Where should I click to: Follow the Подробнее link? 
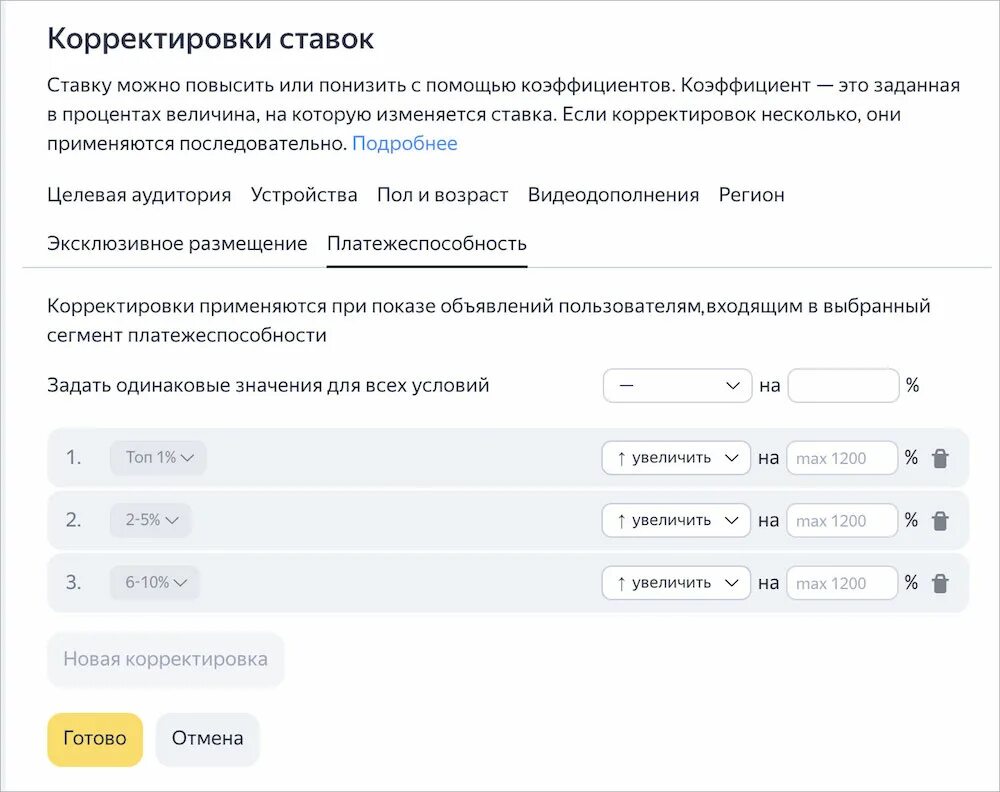[404, 144]
